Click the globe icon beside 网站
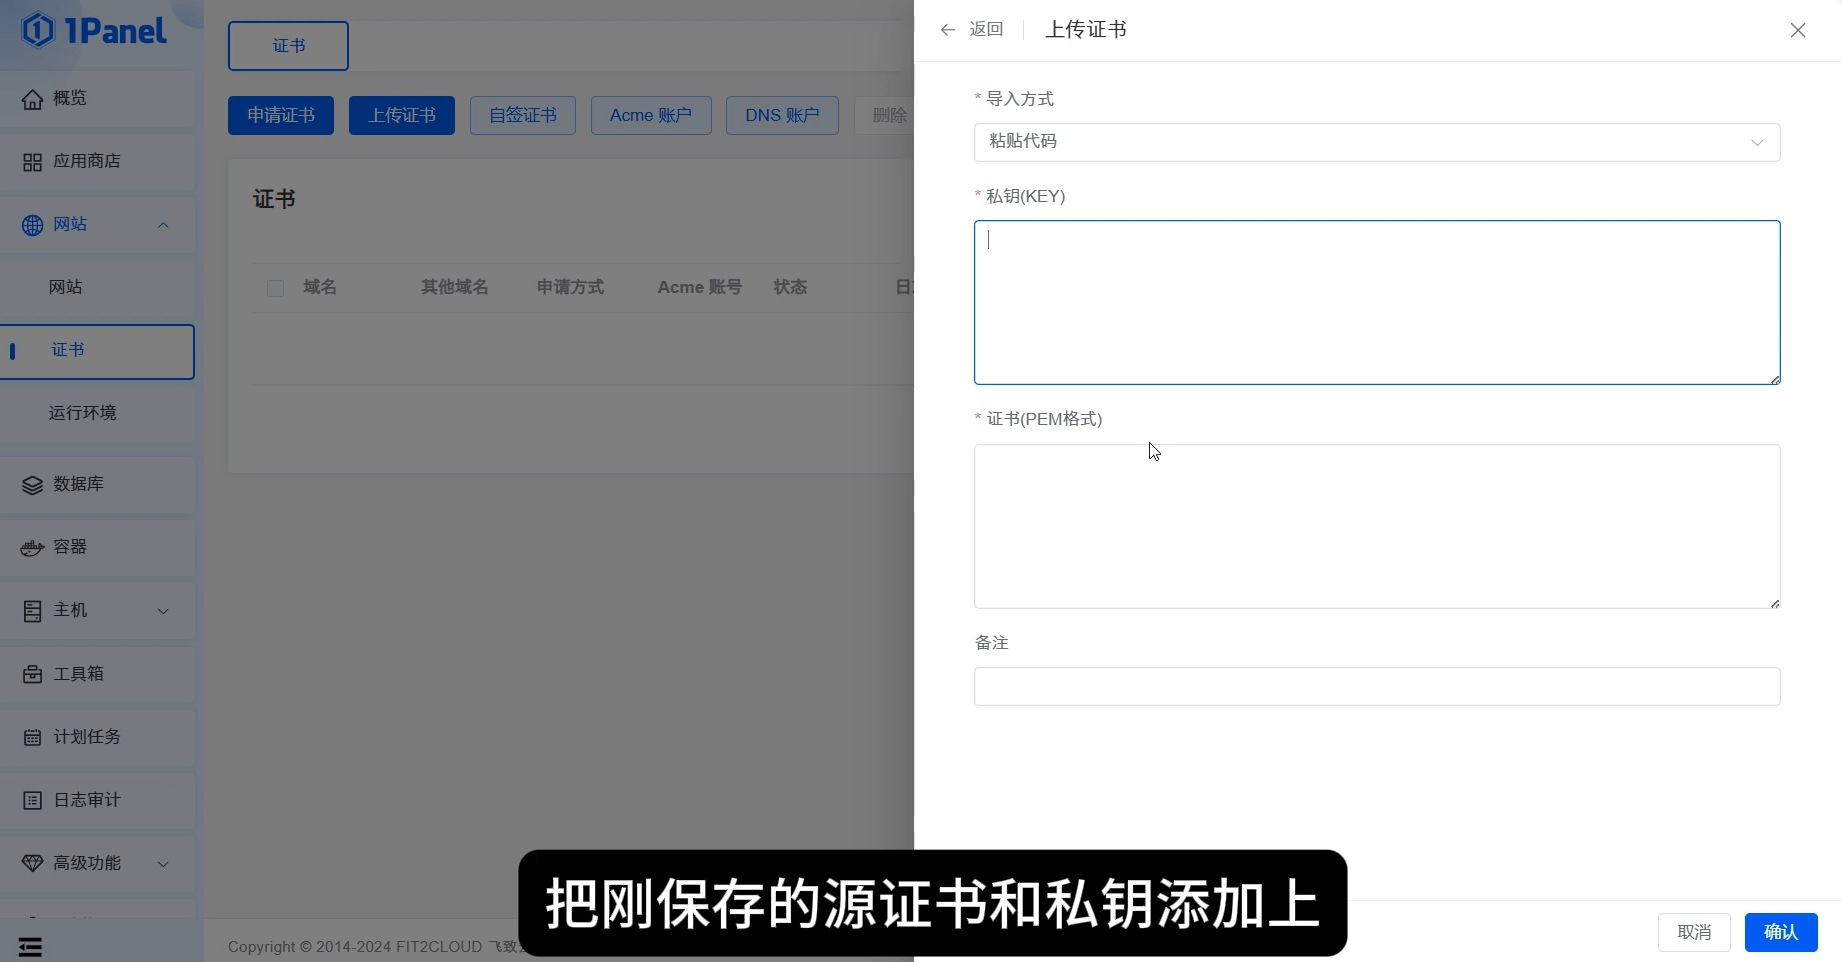 (x=33, y=225)
